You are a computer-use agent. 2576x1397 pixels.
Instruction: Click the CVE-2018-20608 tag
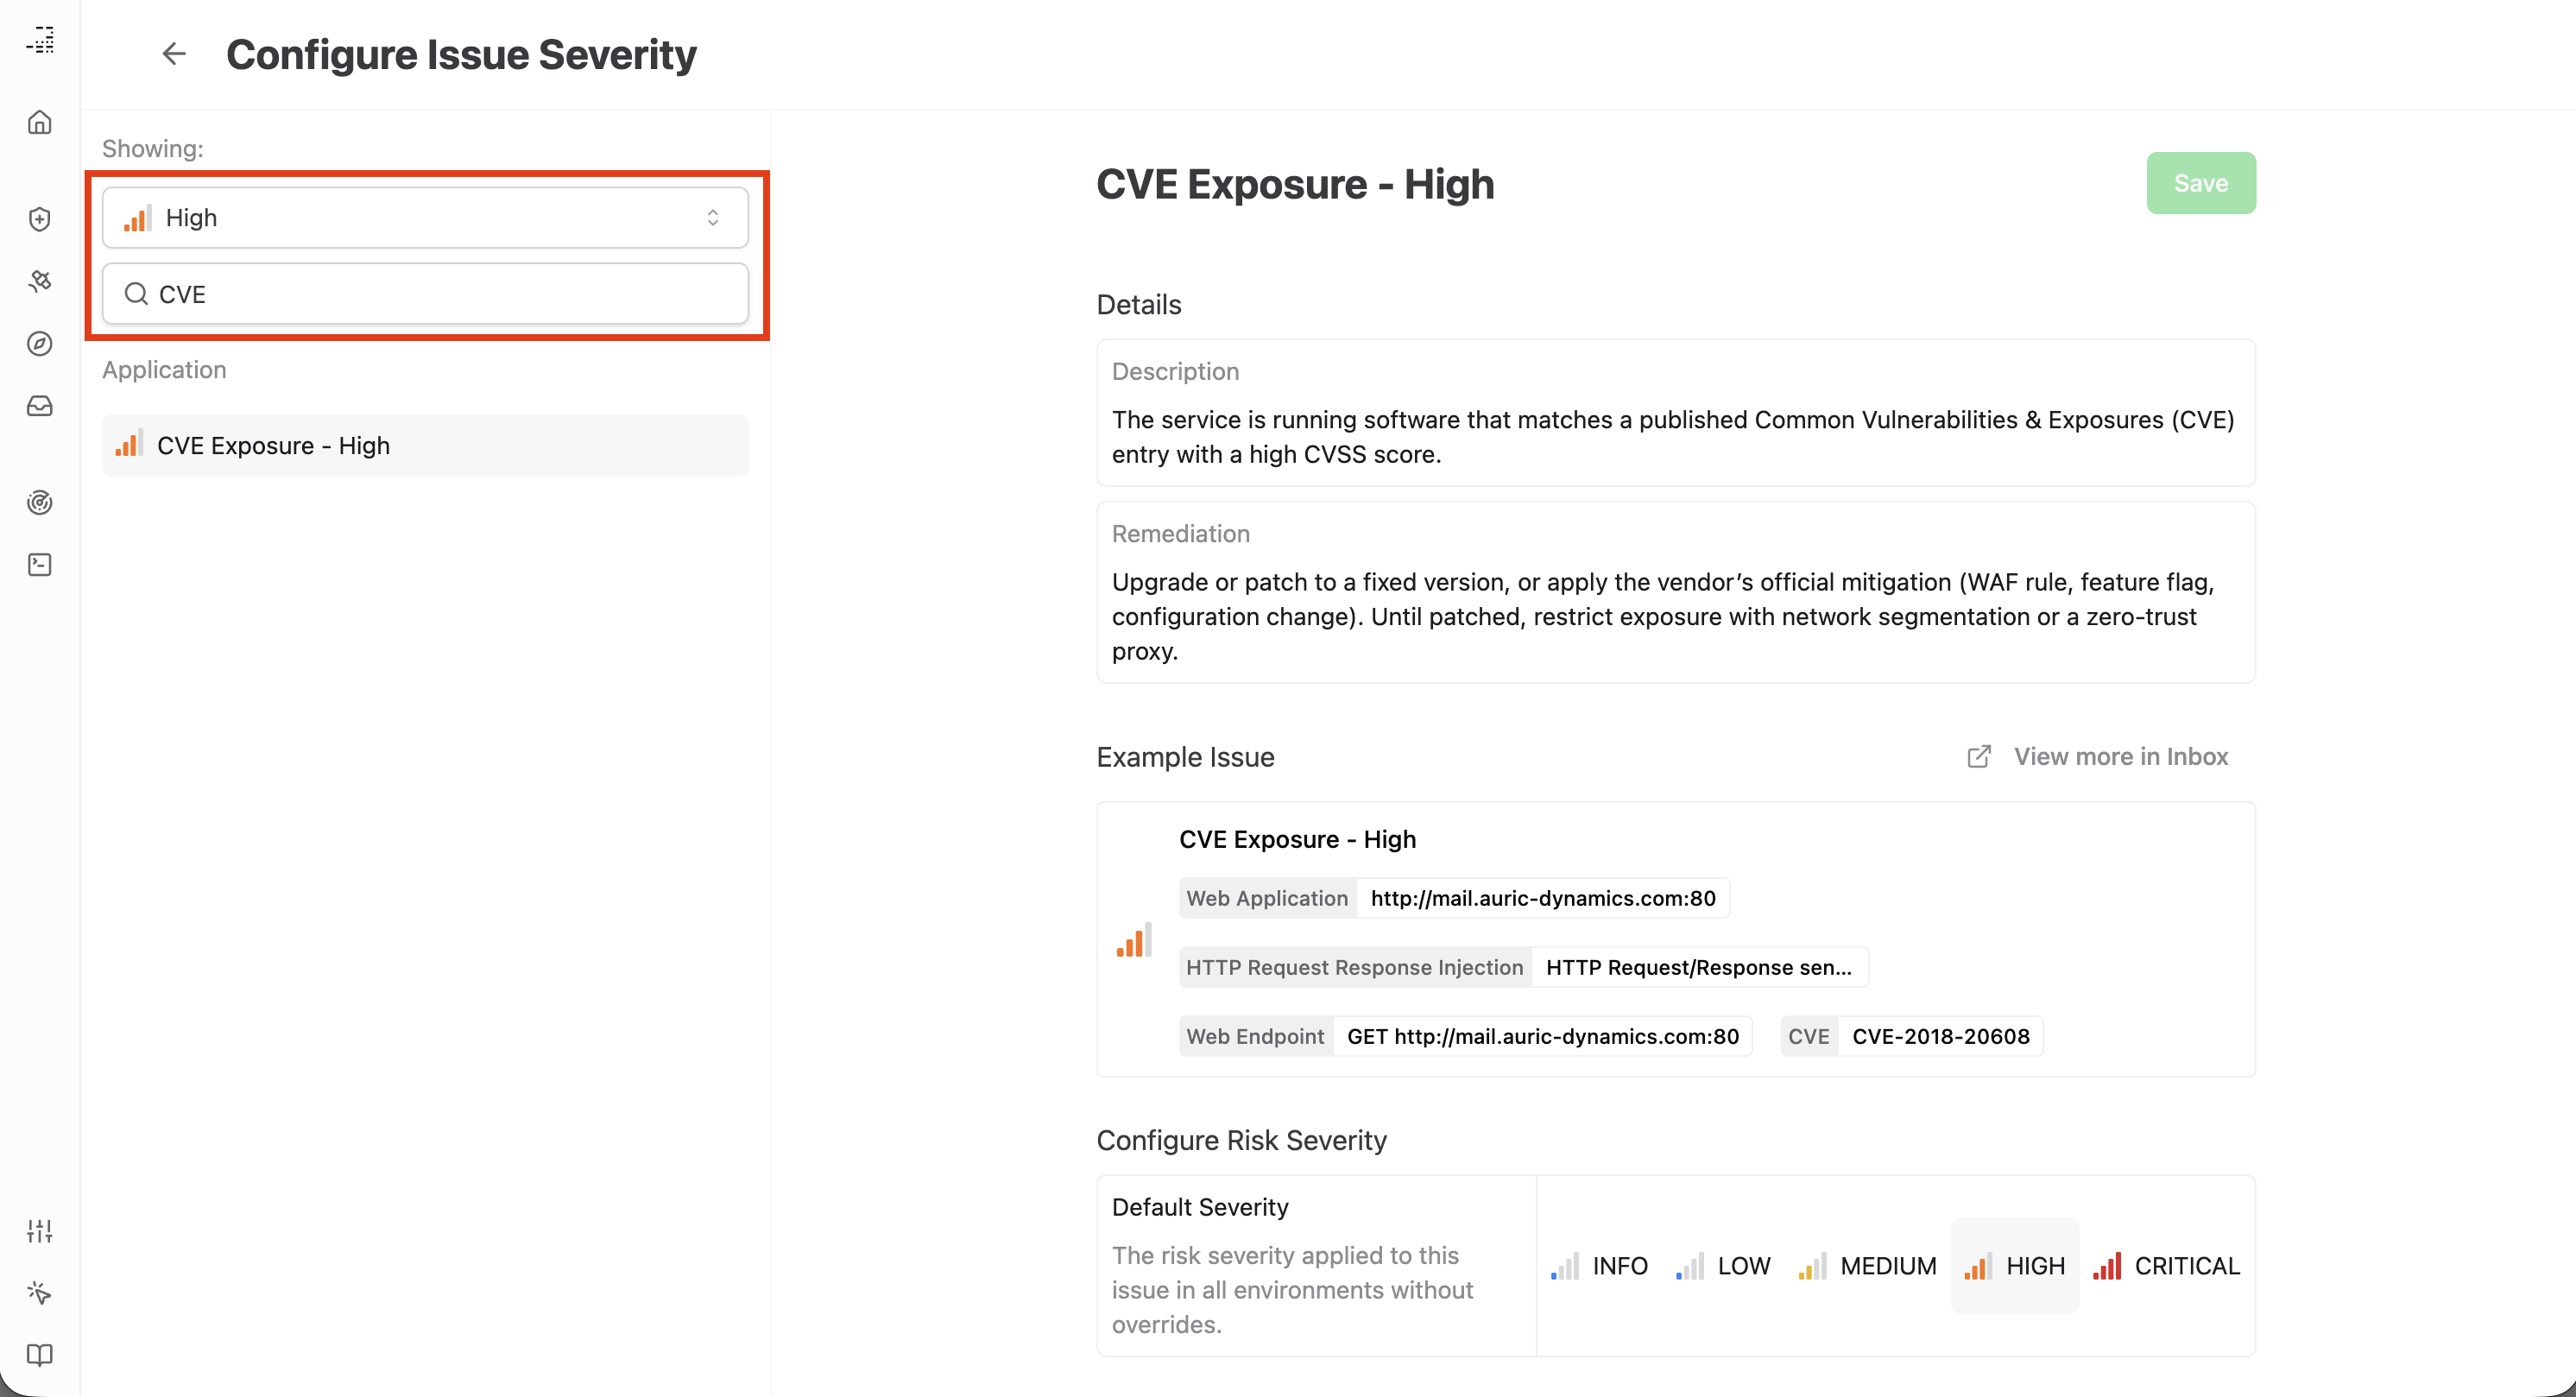[x=1940, y=1037]
